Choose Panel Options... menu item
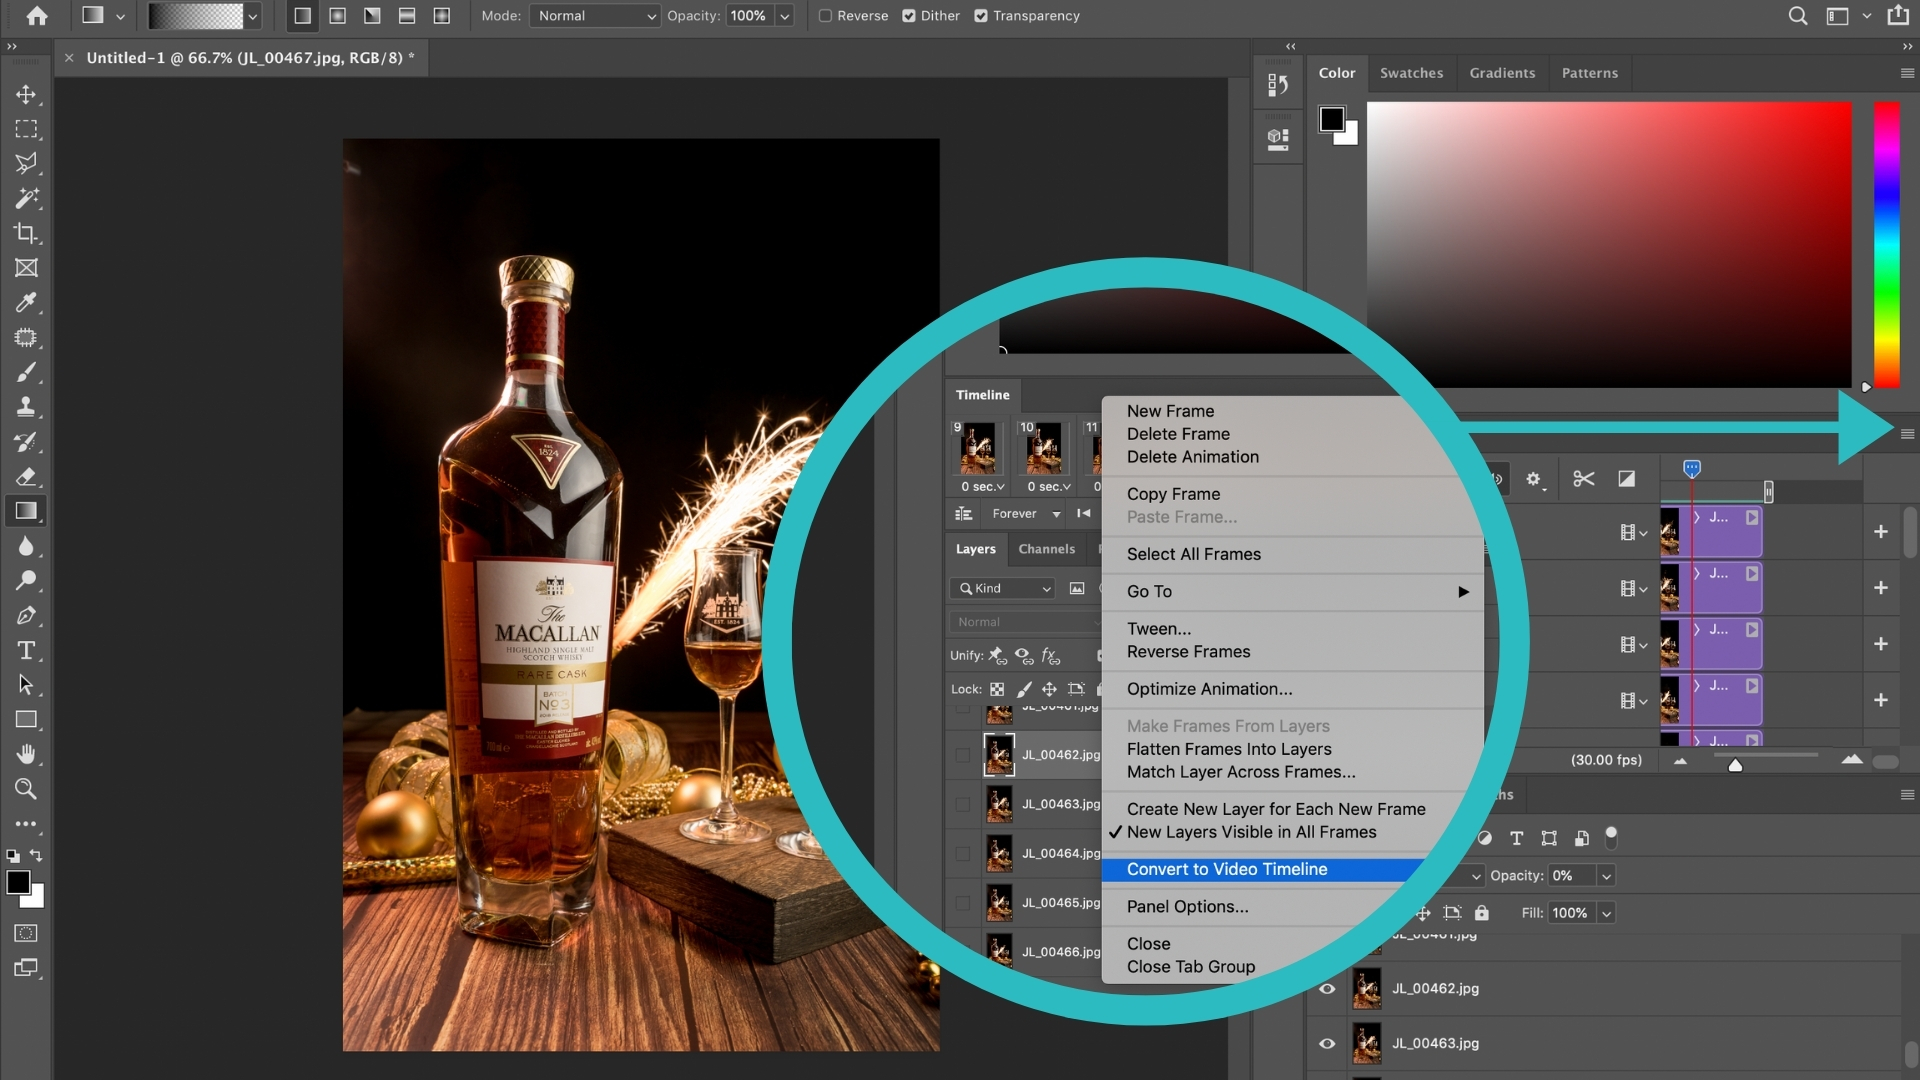The width and height of the screenshot is (1920, 1080). [1187, 907]
